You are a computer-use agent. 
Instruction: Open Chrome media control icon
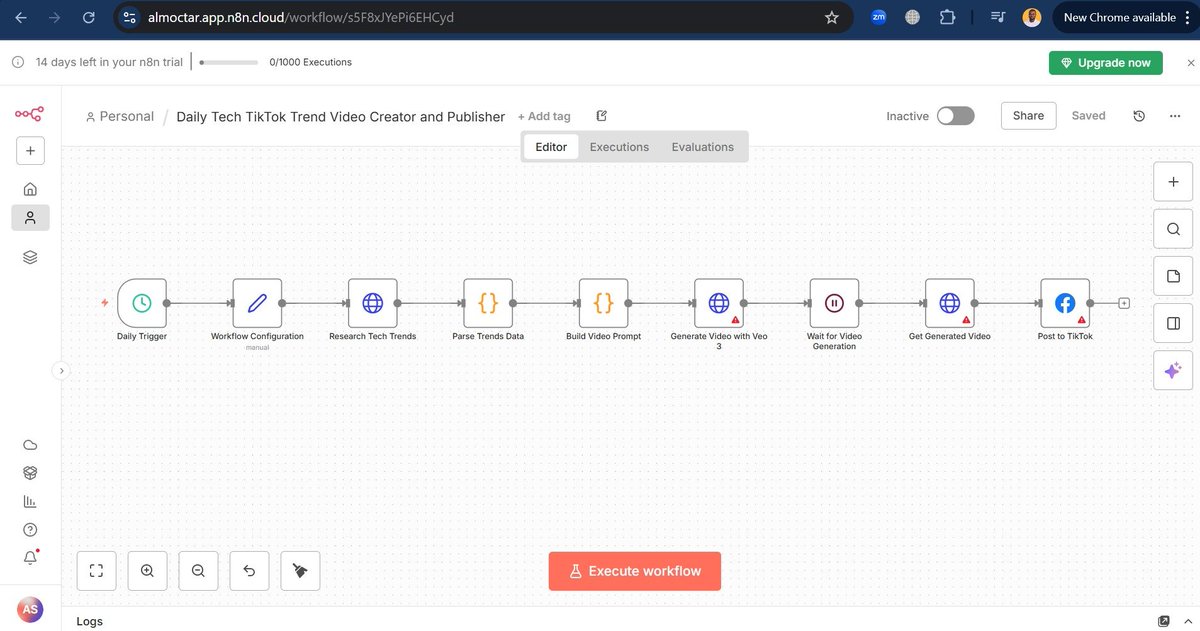998,17
